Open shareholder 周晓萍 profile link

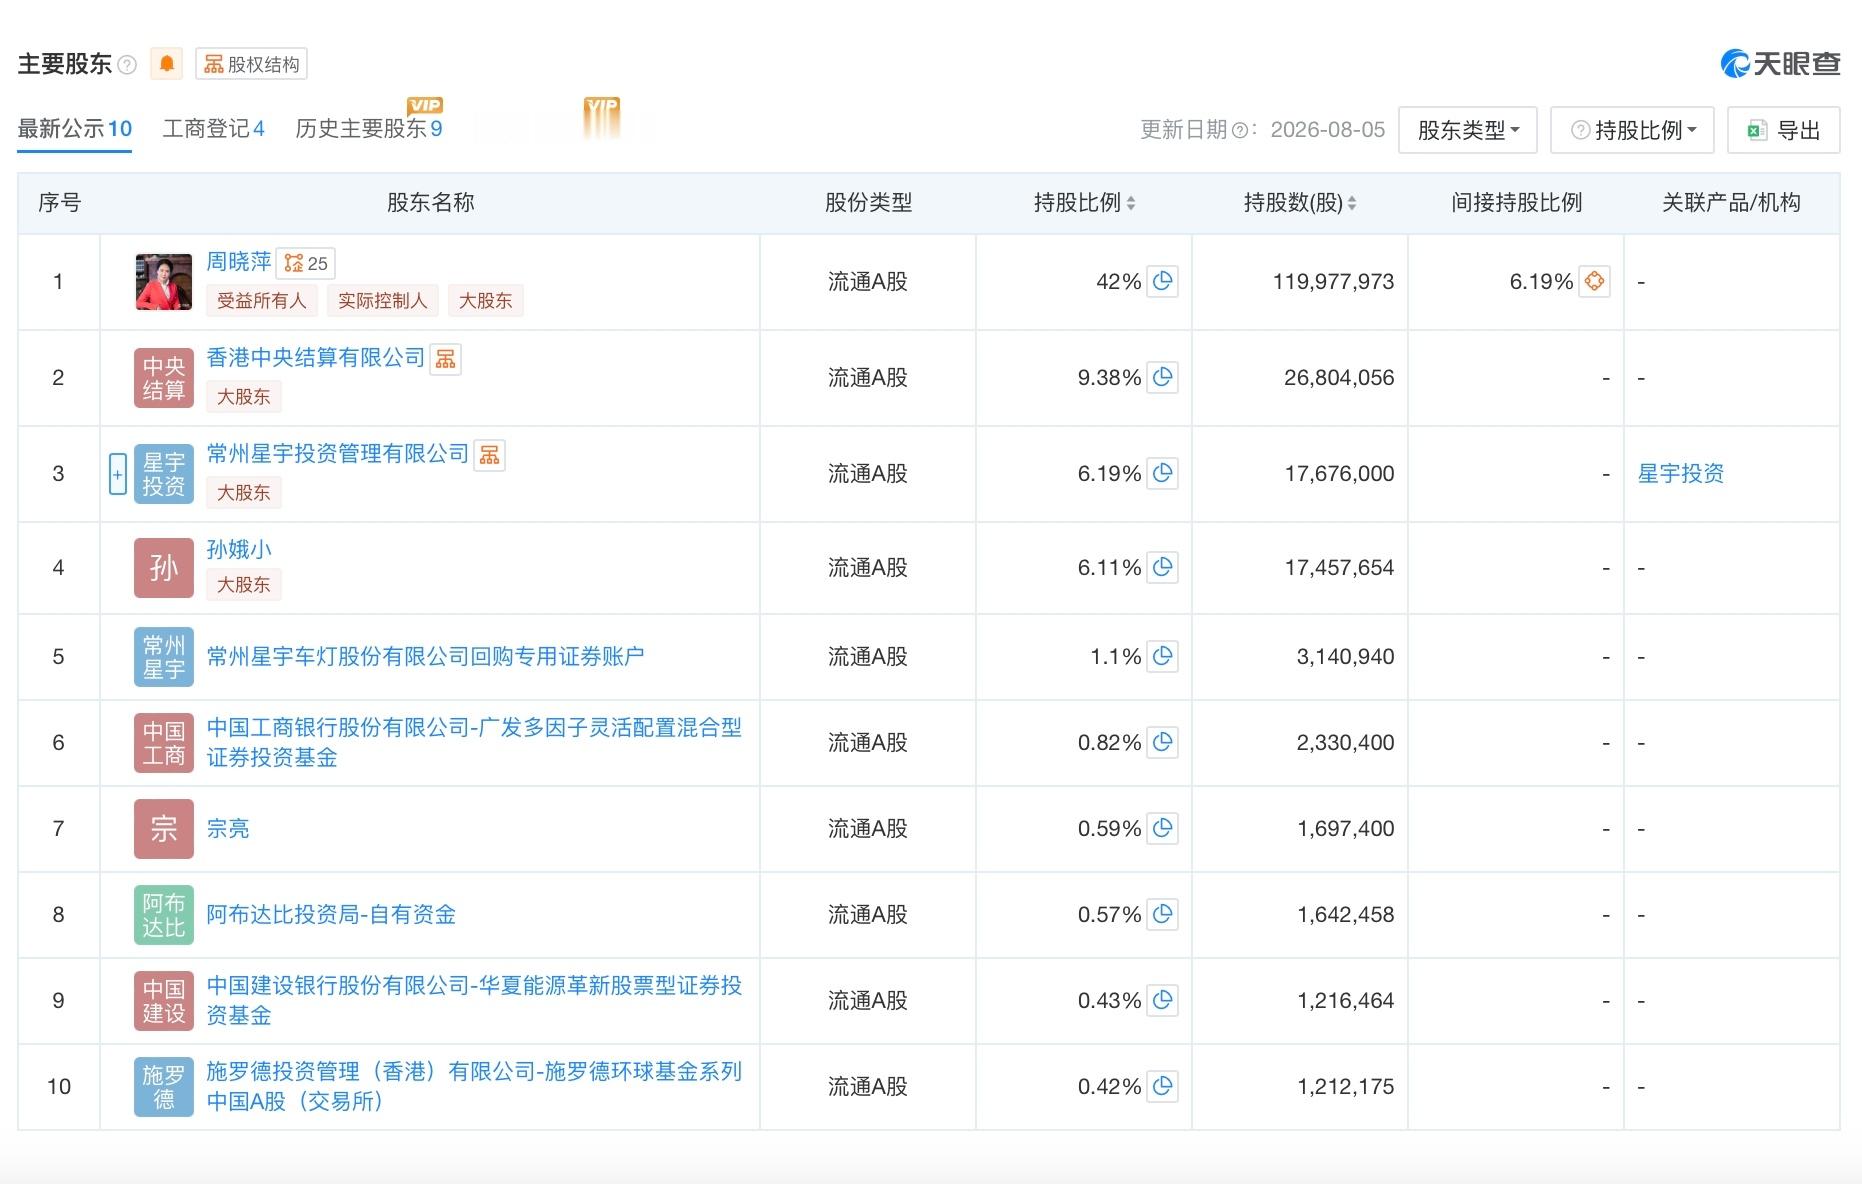click(239, 262)
